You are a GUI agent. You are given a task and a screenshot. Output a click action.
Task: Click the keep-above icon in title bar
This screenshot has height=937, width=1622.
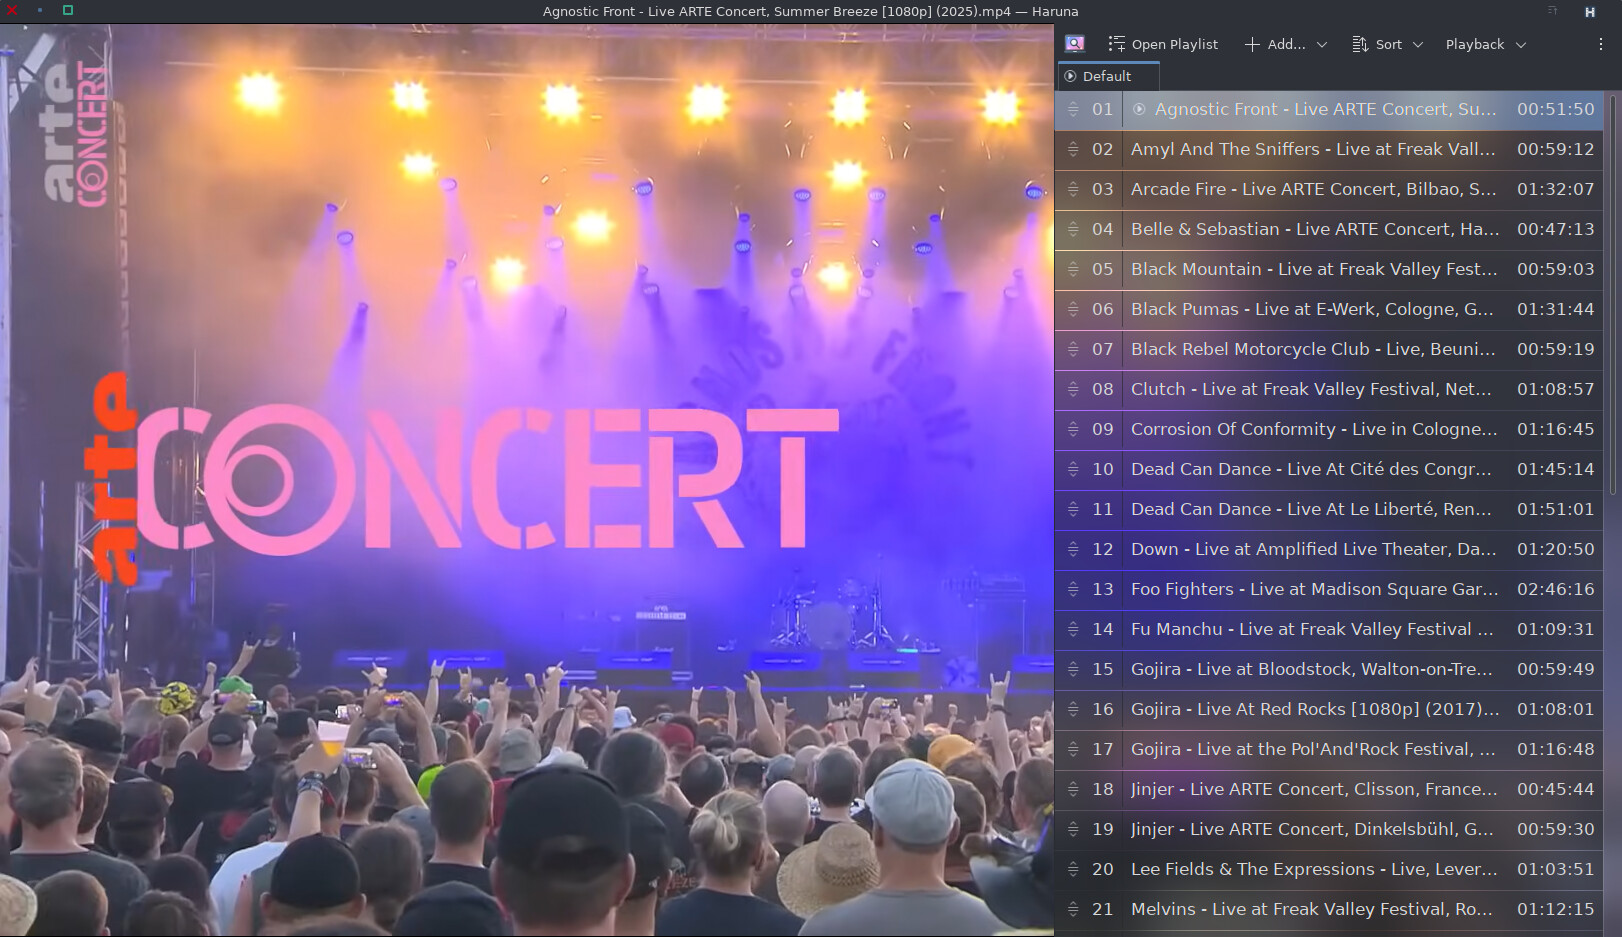[x=1553, y=11]
